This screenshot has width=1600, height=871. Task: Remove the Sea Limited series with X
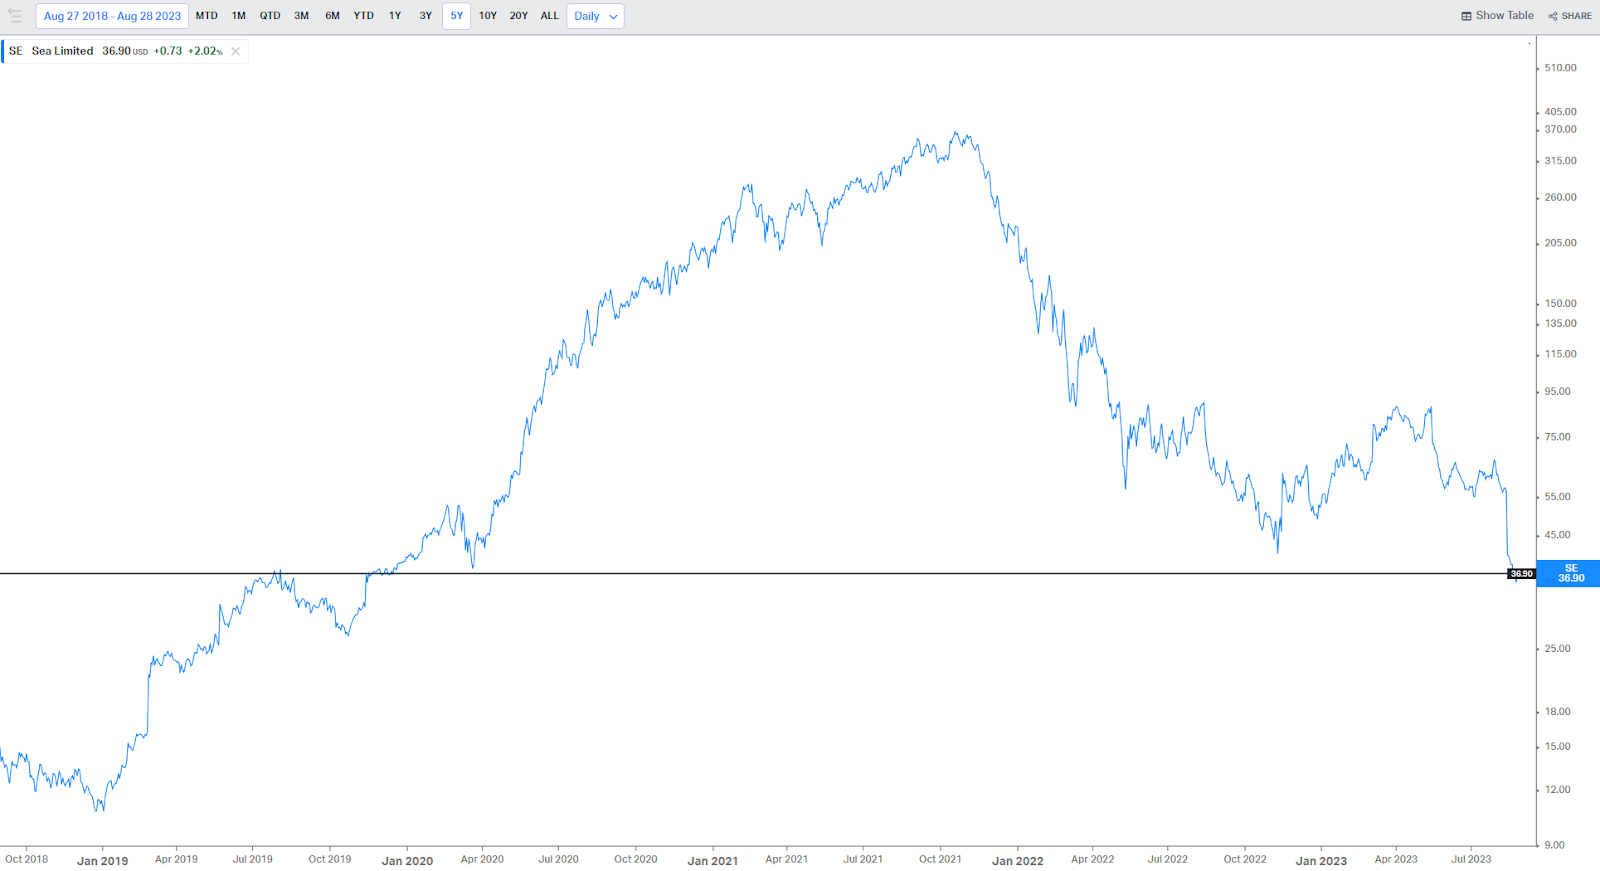[236, 51]
